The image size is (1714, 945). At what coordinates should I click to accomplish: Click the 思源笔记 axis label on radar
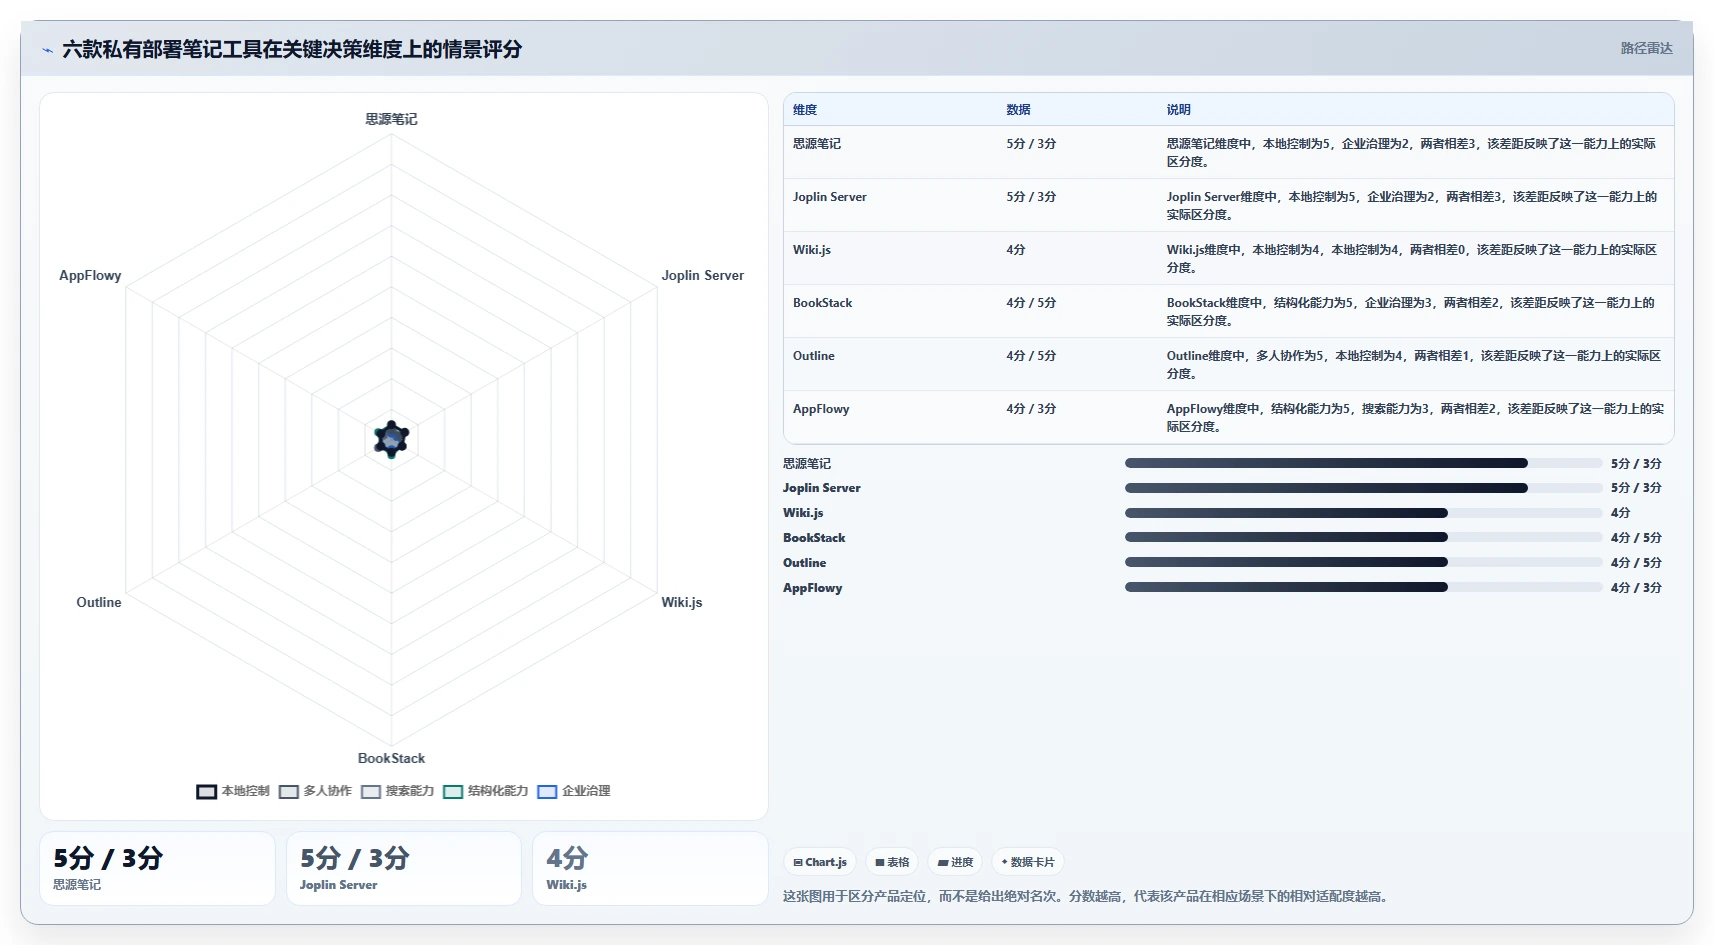[391, 119]
